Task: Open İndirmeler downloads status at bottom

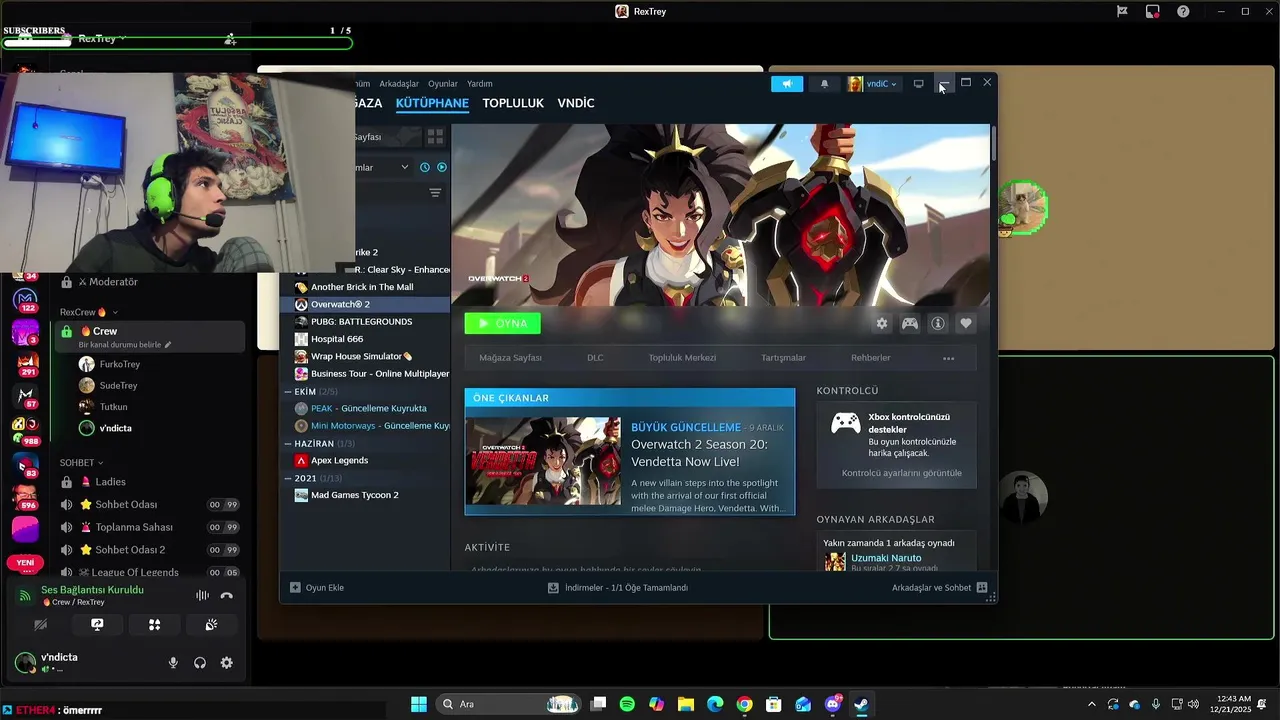Action: click(x=618, y=588)
